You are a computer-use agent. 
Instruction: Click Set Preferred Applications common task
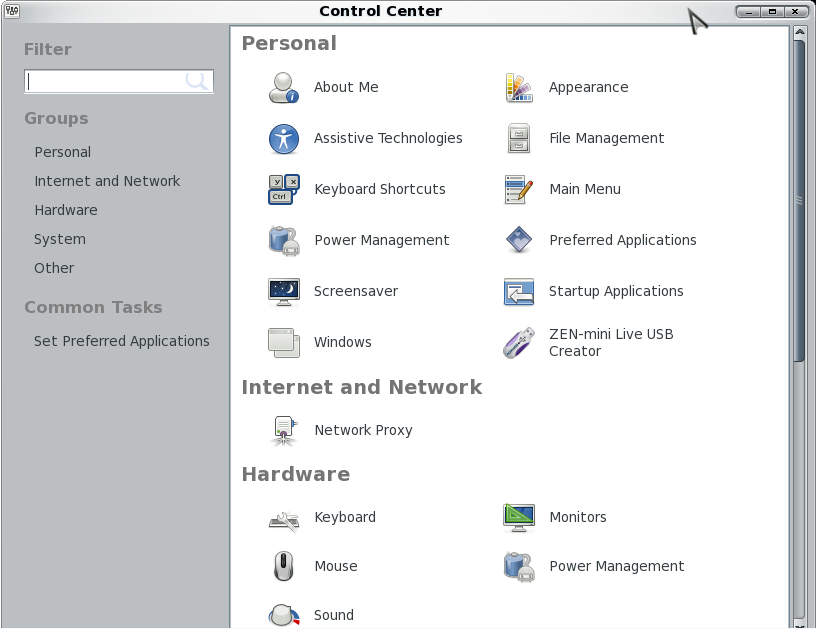click(122, 341)
